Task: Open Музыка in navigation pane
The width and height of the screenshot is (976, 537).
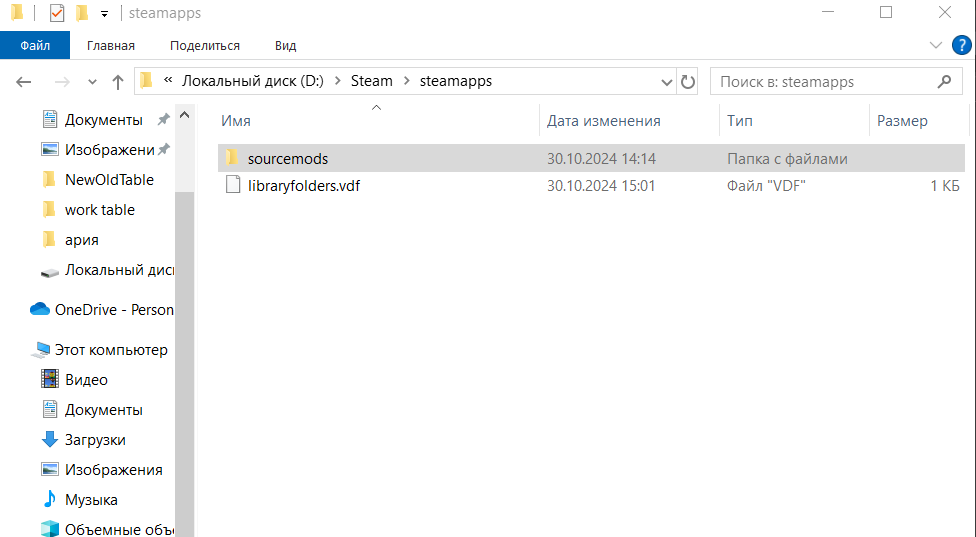Action: [x=91, y=500]
